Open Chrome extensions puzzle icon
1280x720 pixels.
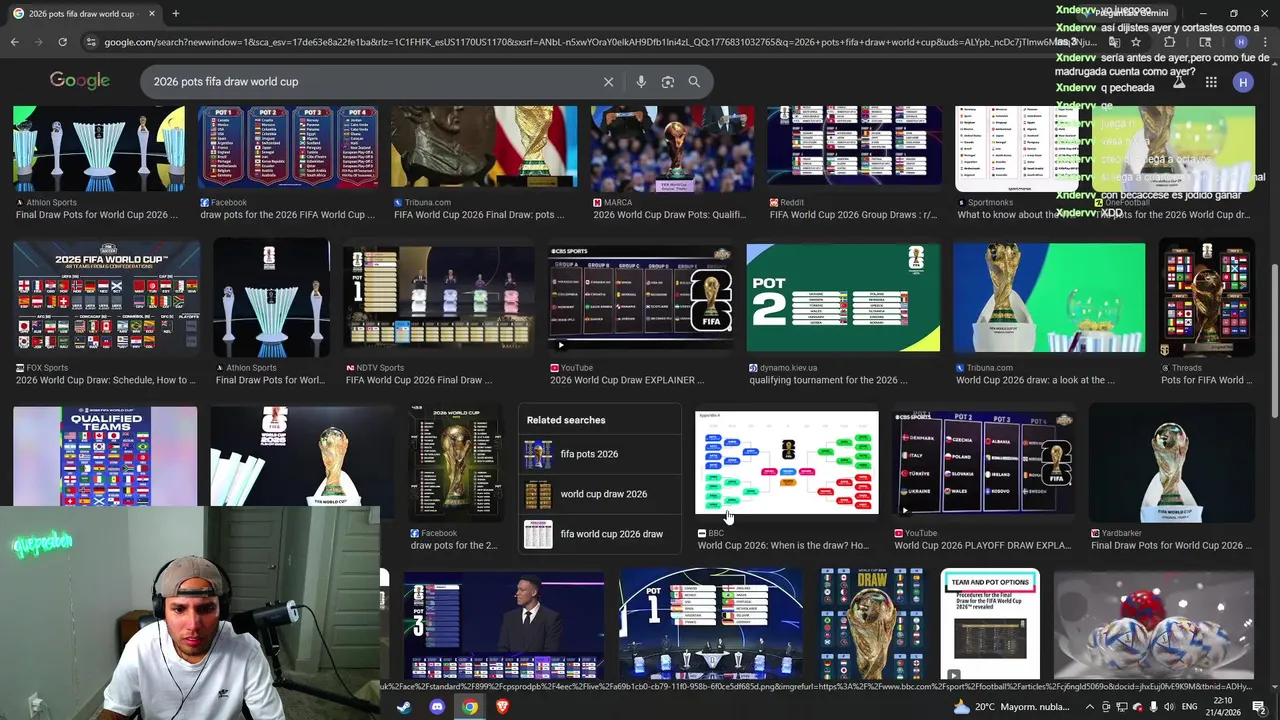coord(1170,42)
